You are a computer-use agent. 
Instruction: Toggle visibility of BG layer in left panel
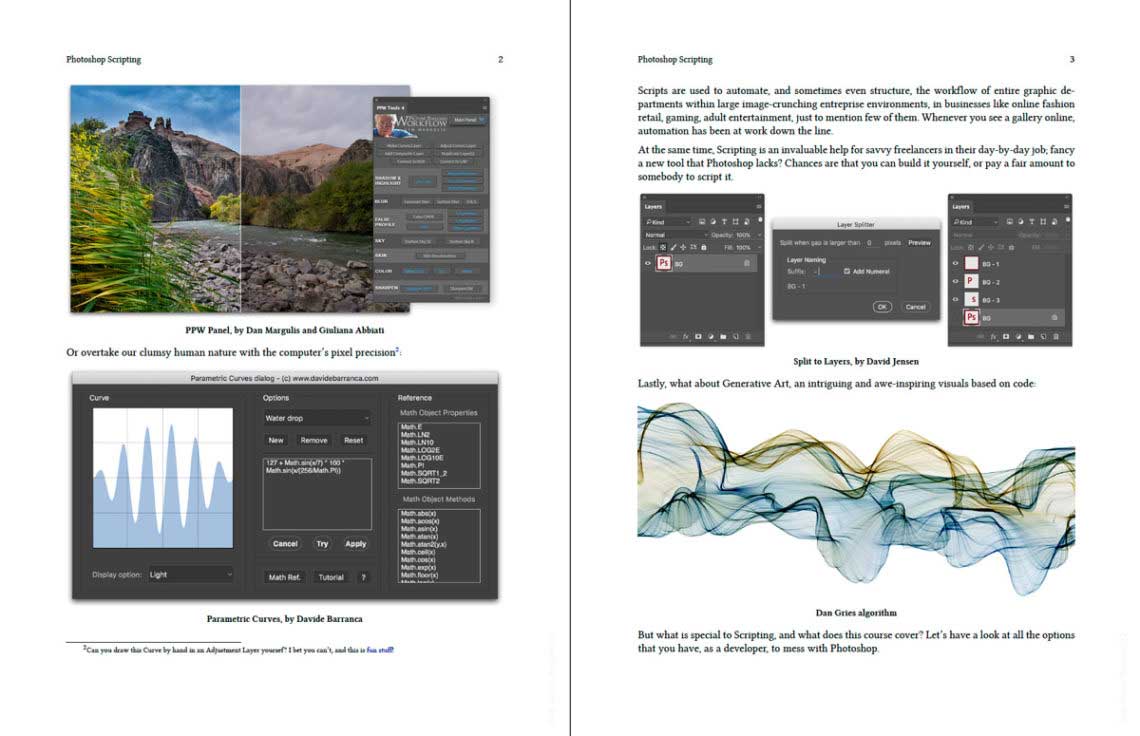647,263
